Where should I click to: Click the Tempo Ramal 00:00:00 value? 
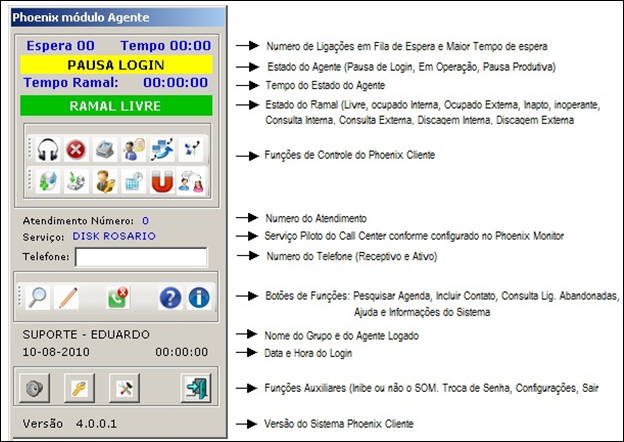pos(176,82)
